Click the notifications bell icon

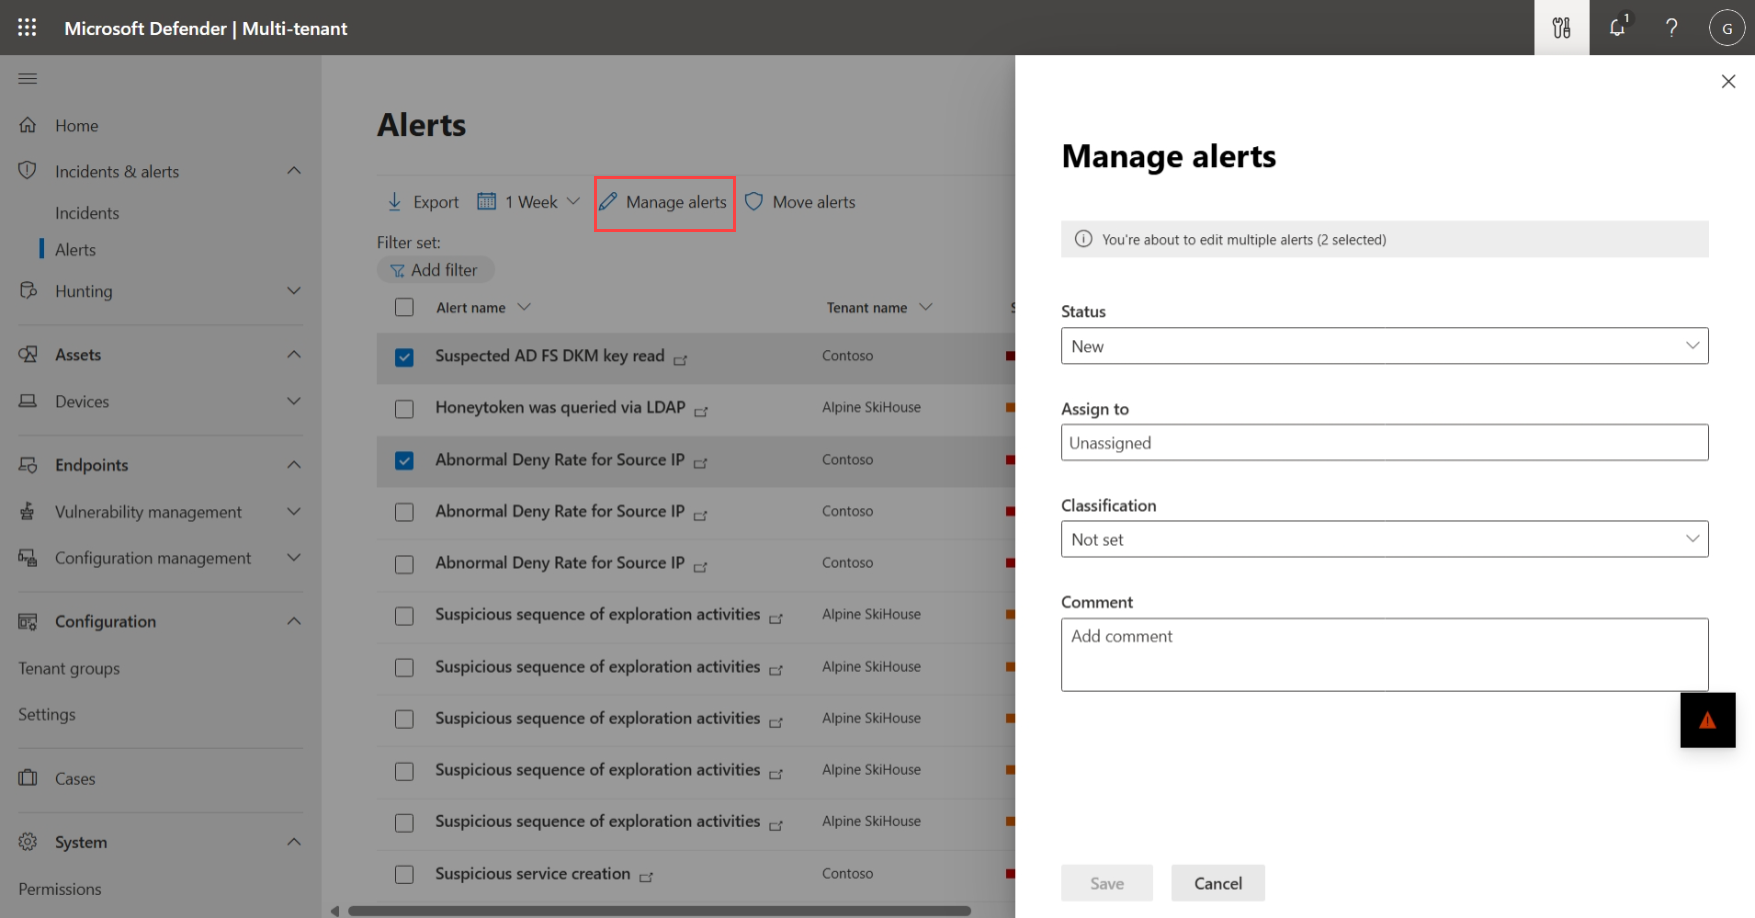[1617, 28]
